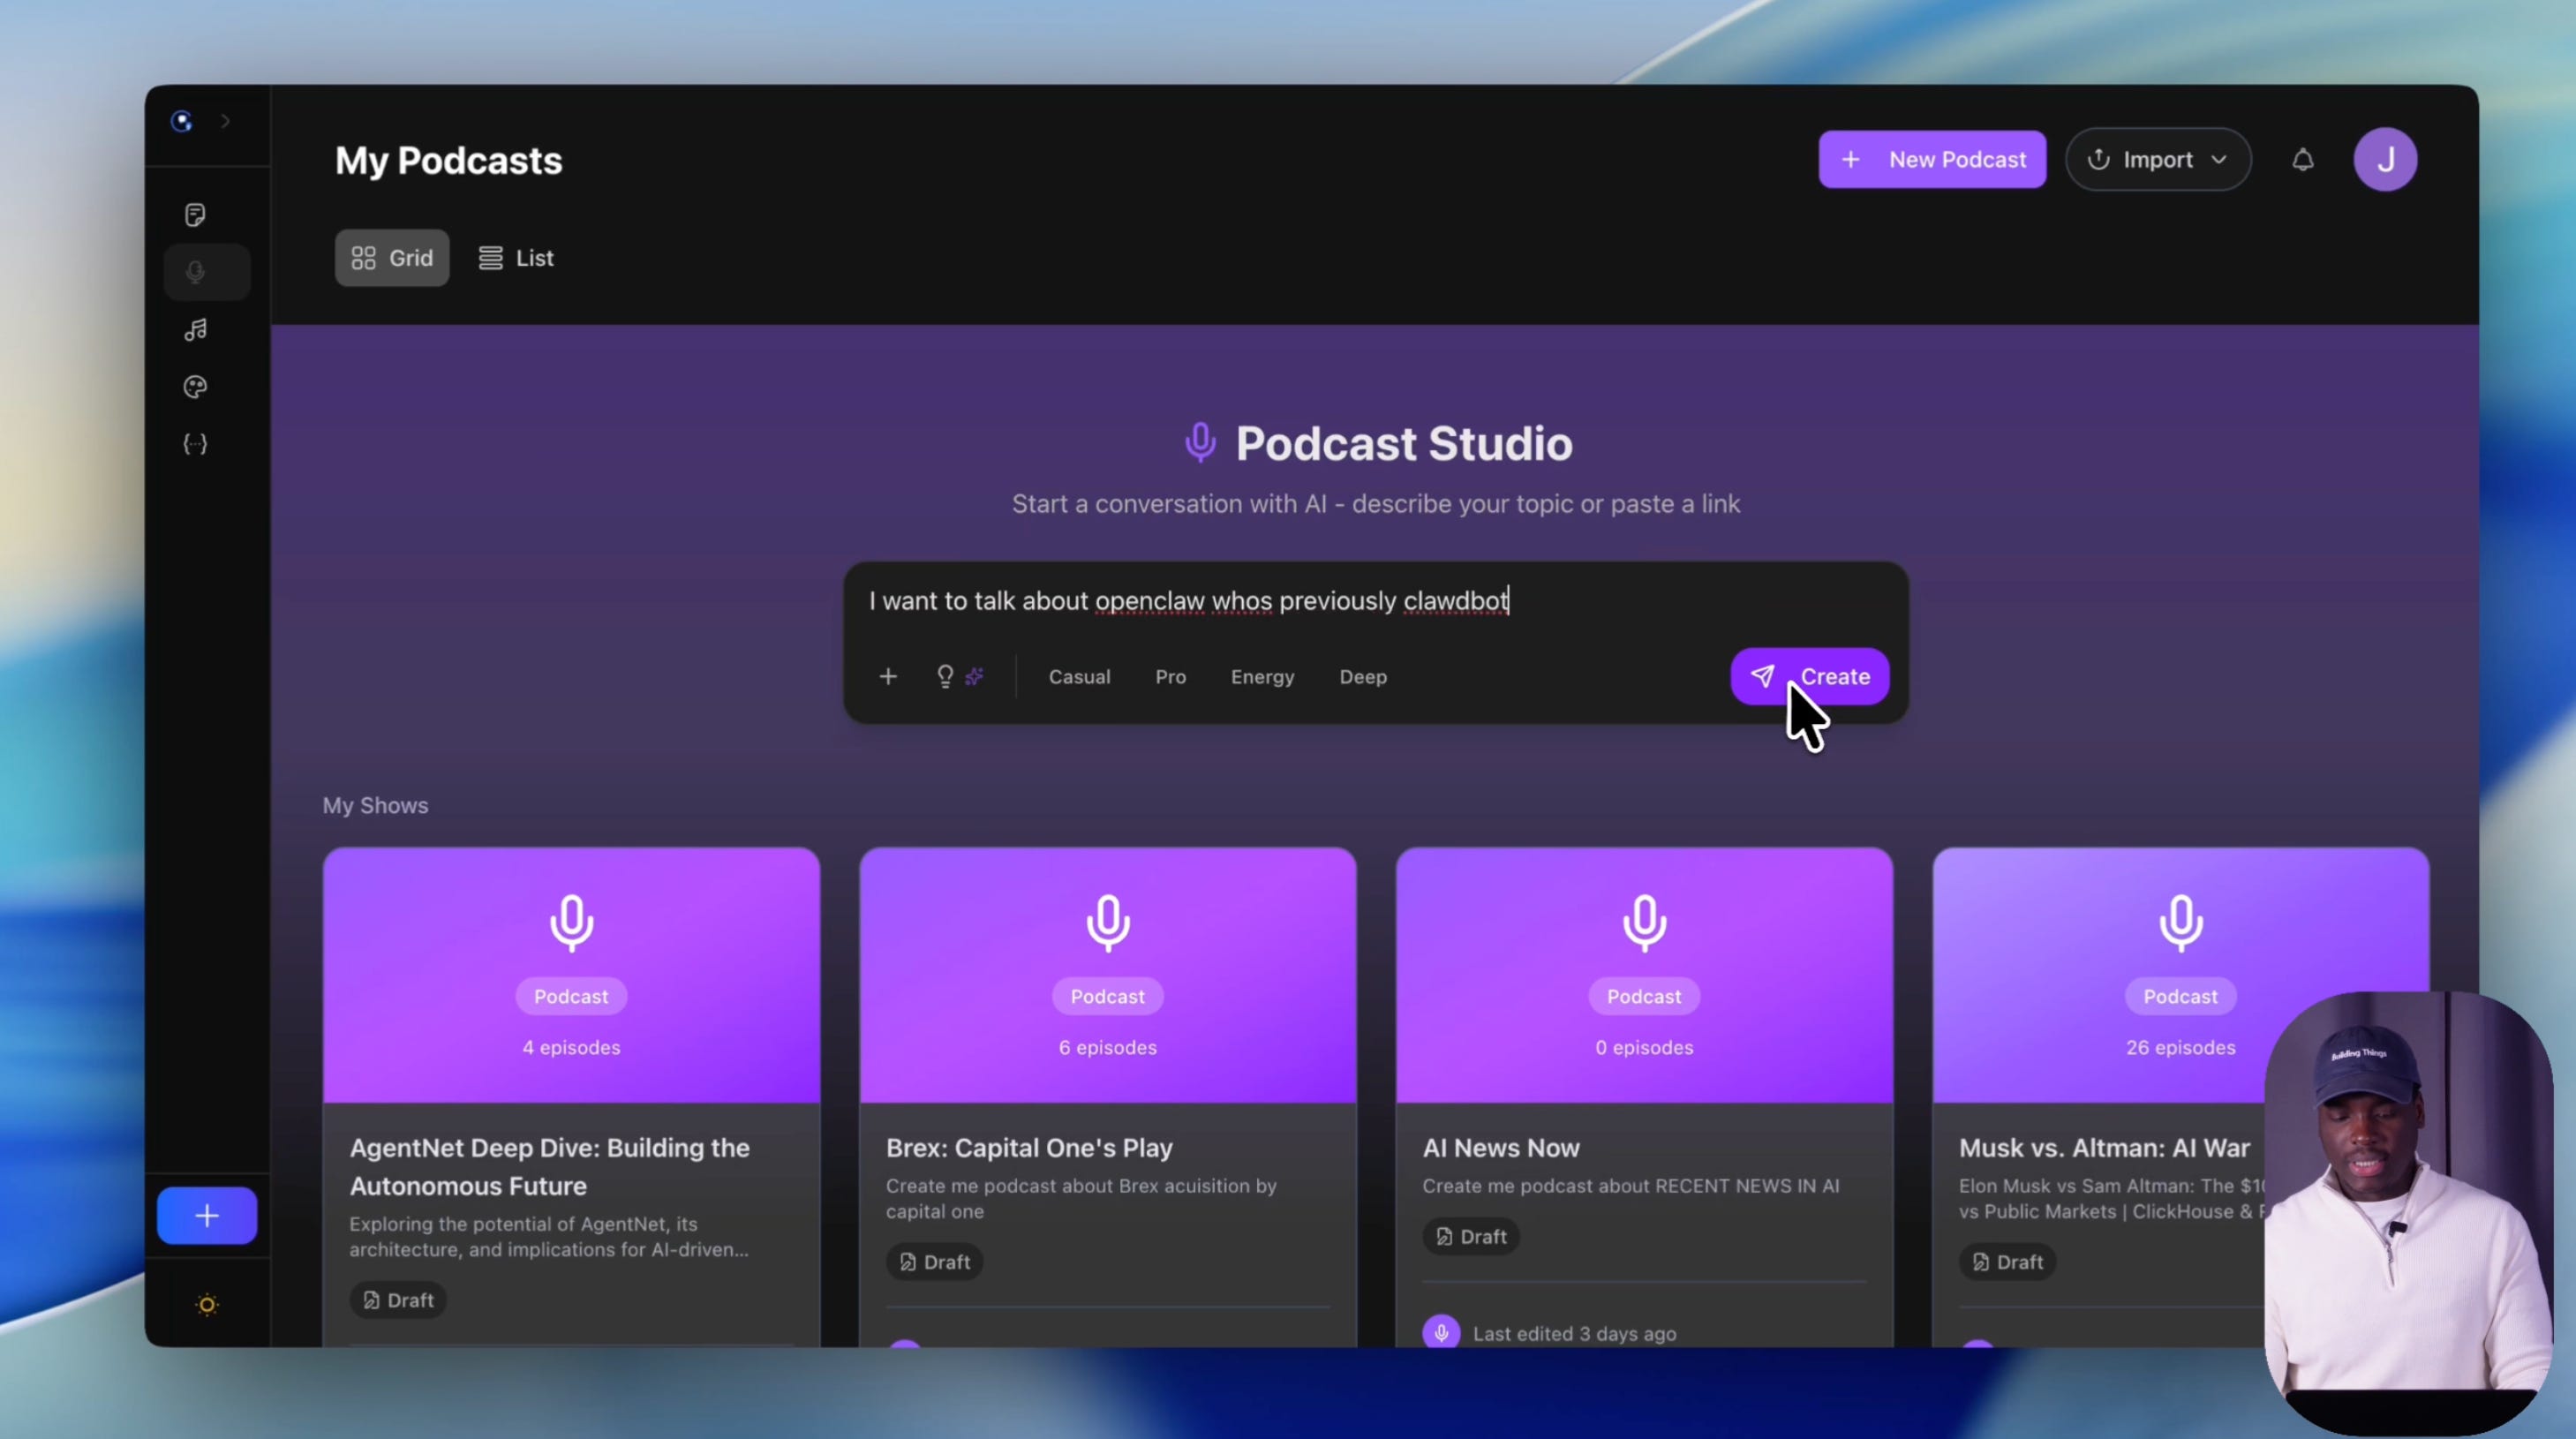Click the AI News Now title
Image resolution: width=2576 pixels, height=1439 pixels.
click(1501, 1148)
